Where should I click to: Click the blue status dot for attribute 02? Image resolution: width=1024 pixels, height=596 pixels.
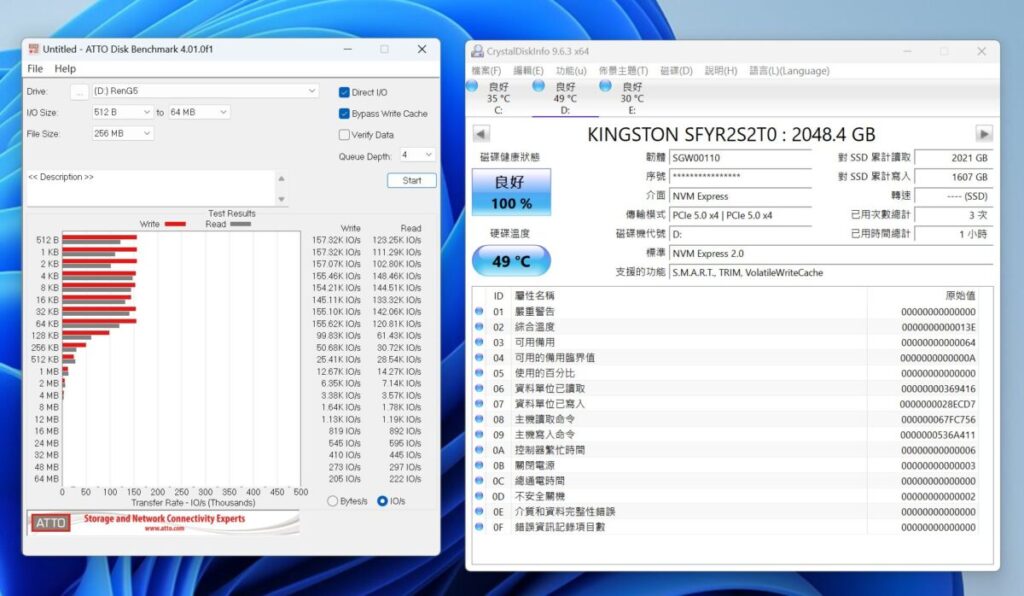pos(479,327)
